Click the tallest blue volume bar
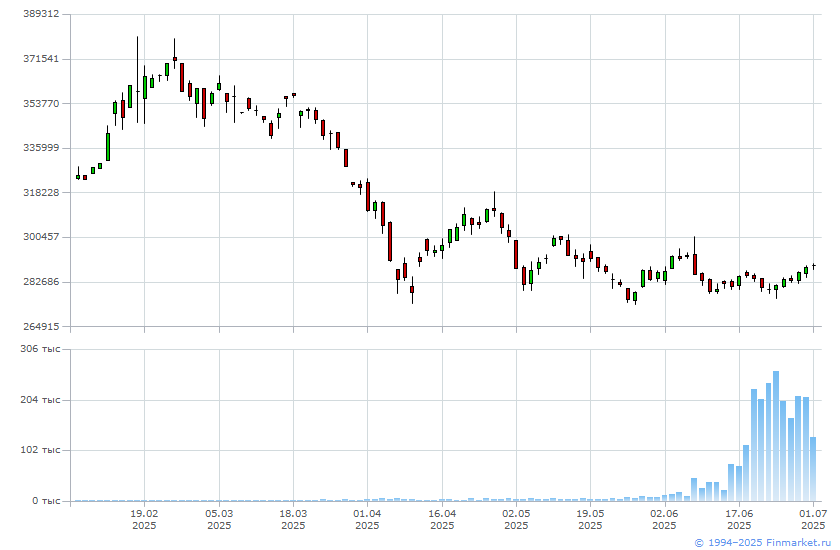Screen dimensions: 840x550 tap(776, 436)
